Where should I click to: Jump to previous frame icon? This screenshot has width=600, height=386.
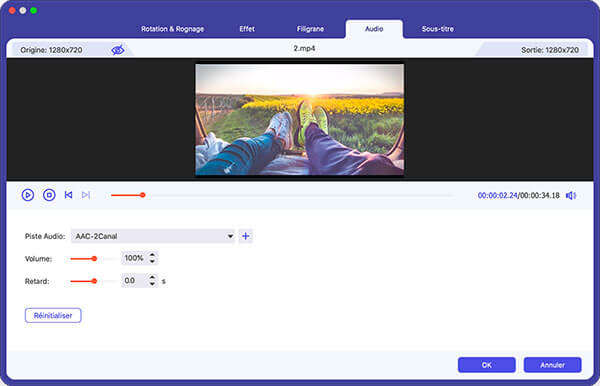[68, 195]
